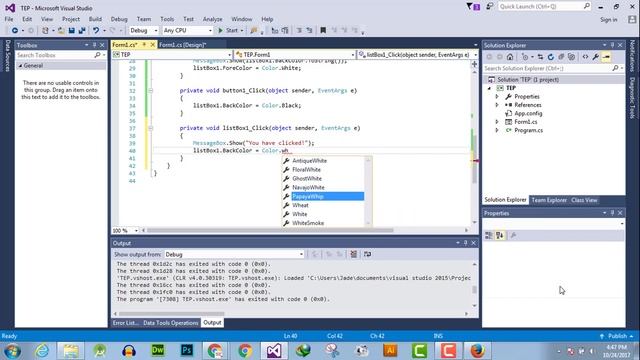The height and width of the screenshot is (360, 640).
Task: Click the Categorized icon in Properties panel
Action: pos(489,236)
